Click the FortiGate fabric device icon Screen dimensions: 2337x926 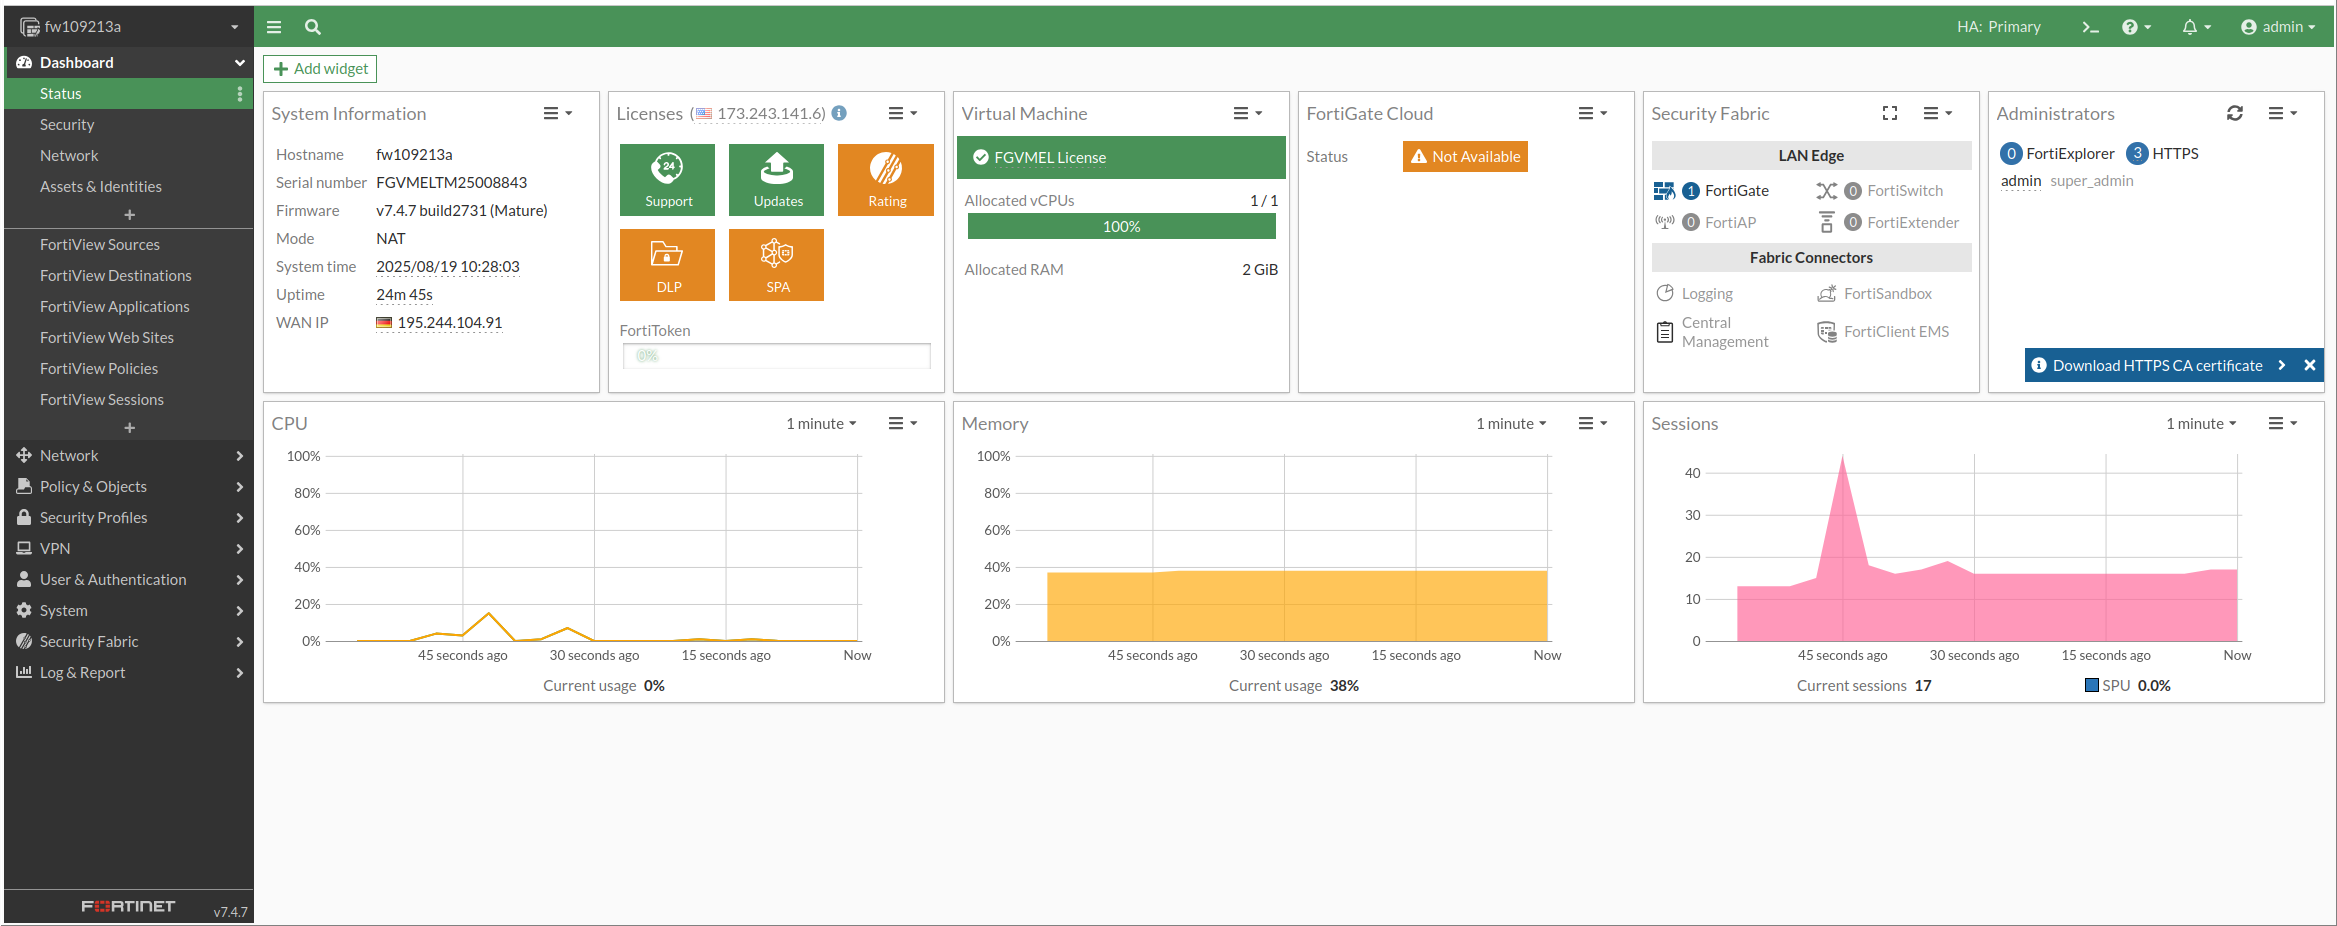1664,191
